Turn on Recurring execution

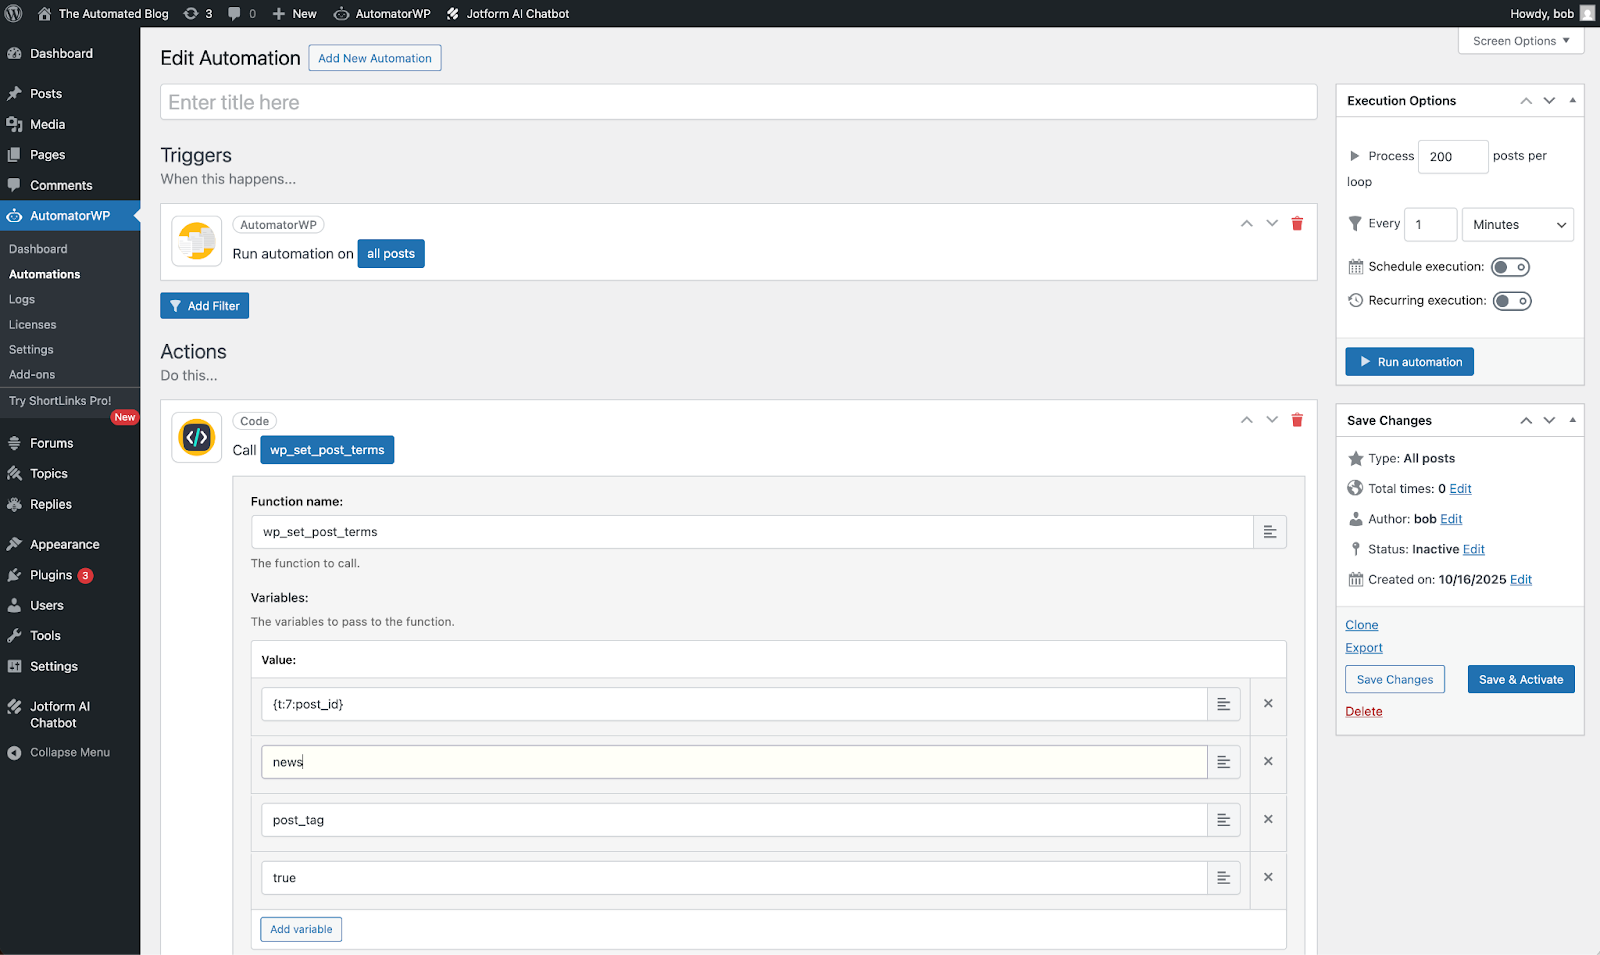tap(1512, 300)
